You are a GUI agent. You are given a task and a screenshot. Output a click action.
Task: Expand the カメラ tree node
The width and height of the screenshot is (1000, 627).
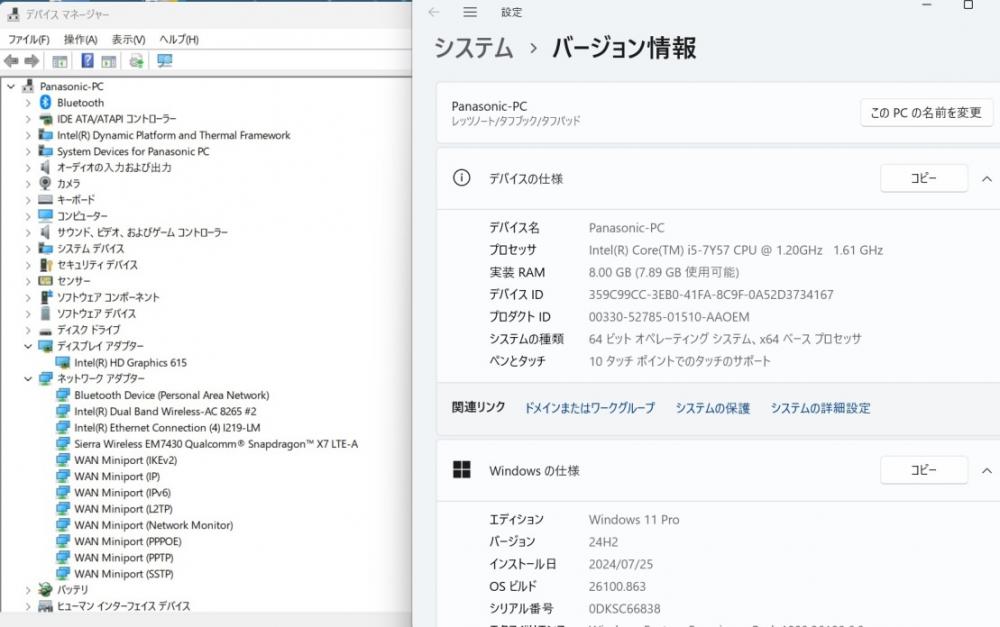[x=28, y=184]
